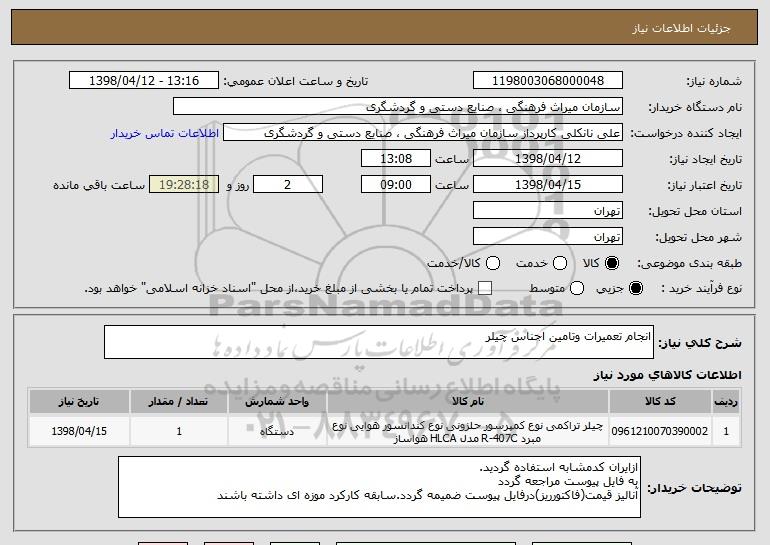Click the validity date field 1398/04/15
The width and height of the screenshot is (770, 545).
tap(548, 185)
